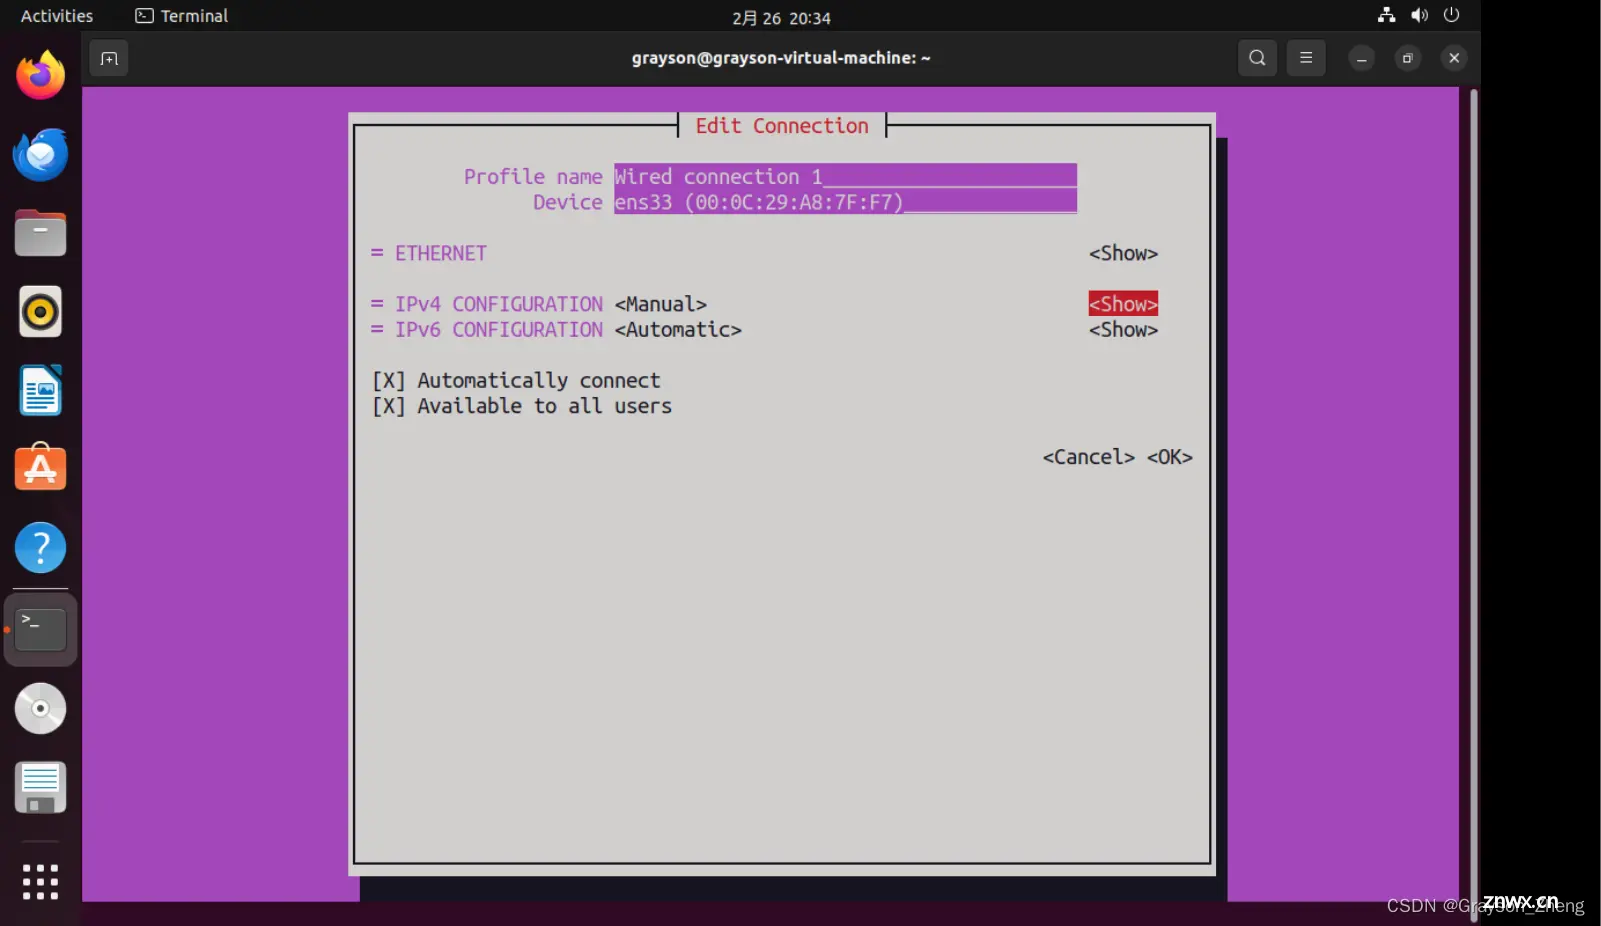
Task: Restore the terminal window size
Action: [x=1407, y=58]
